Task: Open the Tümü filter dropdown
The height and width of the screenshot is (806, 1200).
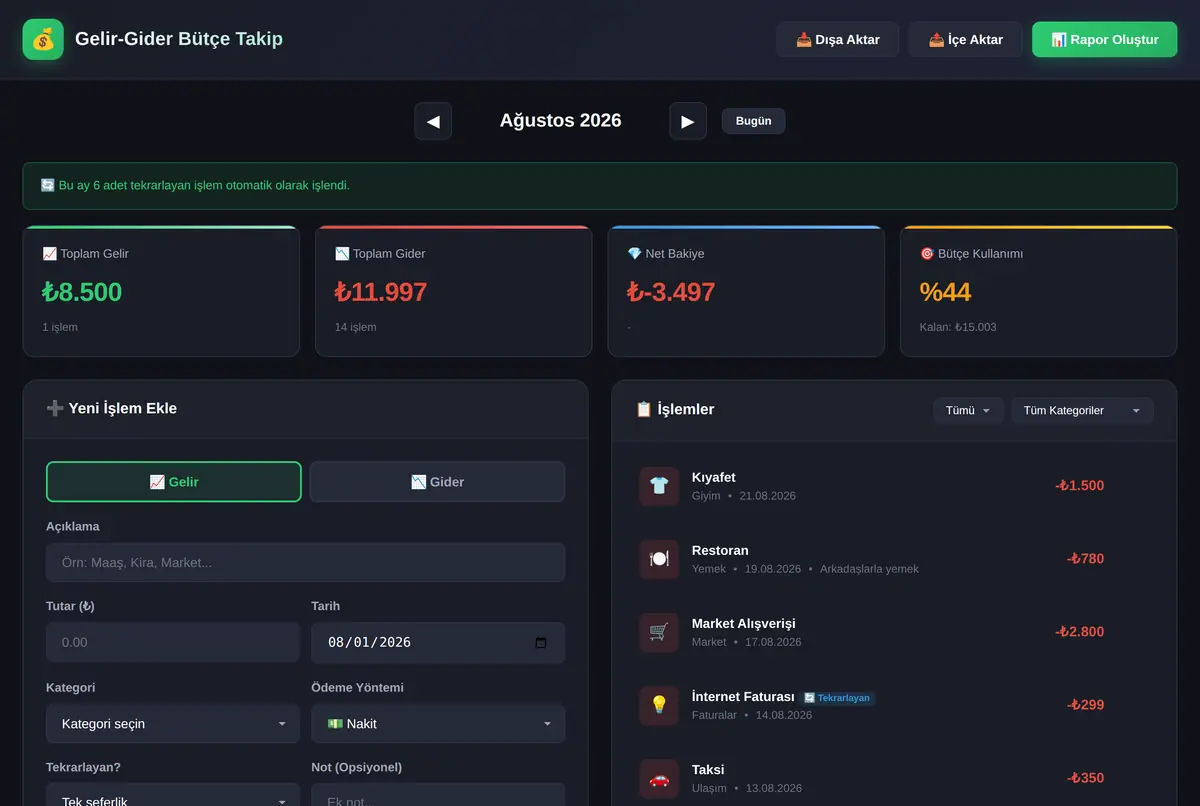Action: 968,411
